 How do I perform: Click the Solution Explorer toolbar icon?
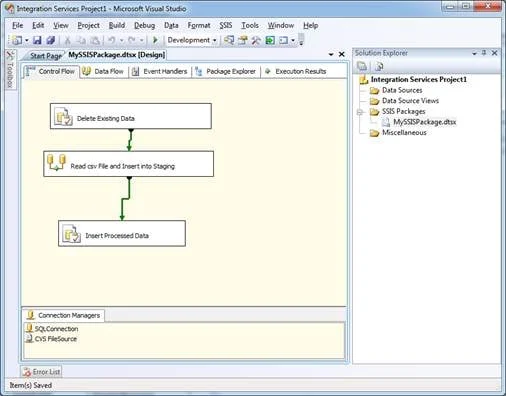(229, 40)
